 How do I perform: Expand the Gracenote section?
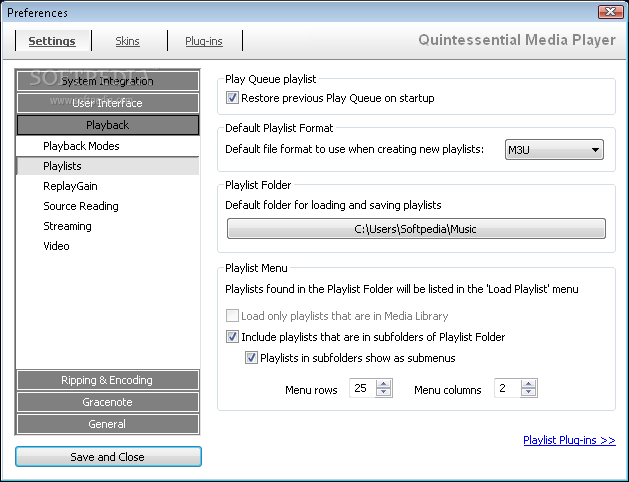(108, 402)
